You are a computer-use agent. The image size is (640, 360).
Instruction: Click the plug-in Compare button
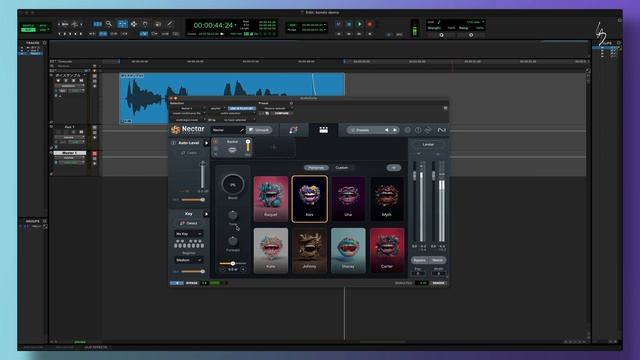click(281, 113)
